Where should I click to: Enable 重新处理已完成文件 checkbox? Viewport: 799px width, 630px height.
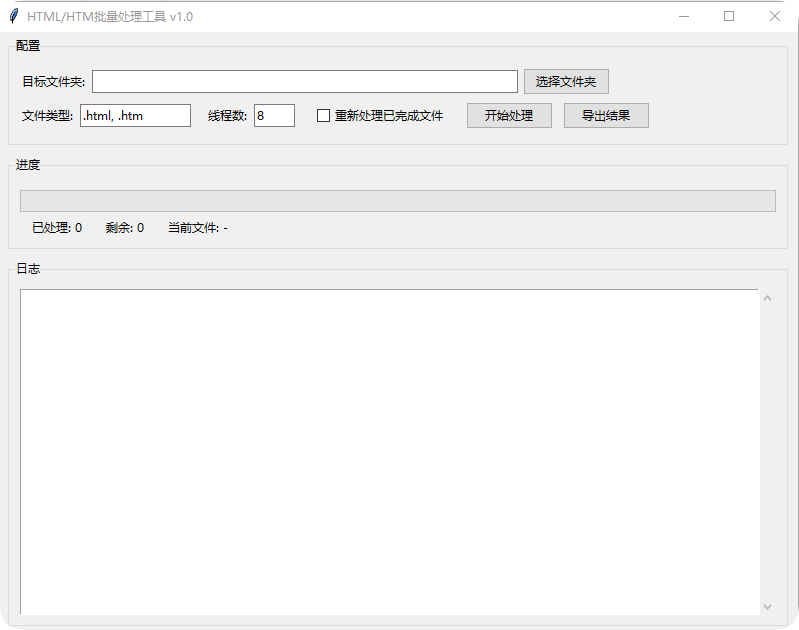(323, 116)
